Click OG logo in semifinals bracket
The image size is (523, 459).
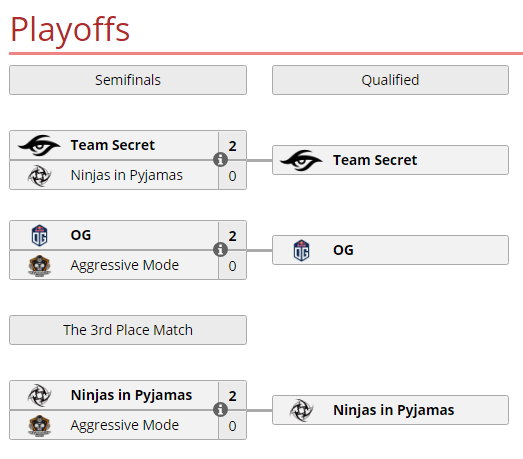click(39, 236)
